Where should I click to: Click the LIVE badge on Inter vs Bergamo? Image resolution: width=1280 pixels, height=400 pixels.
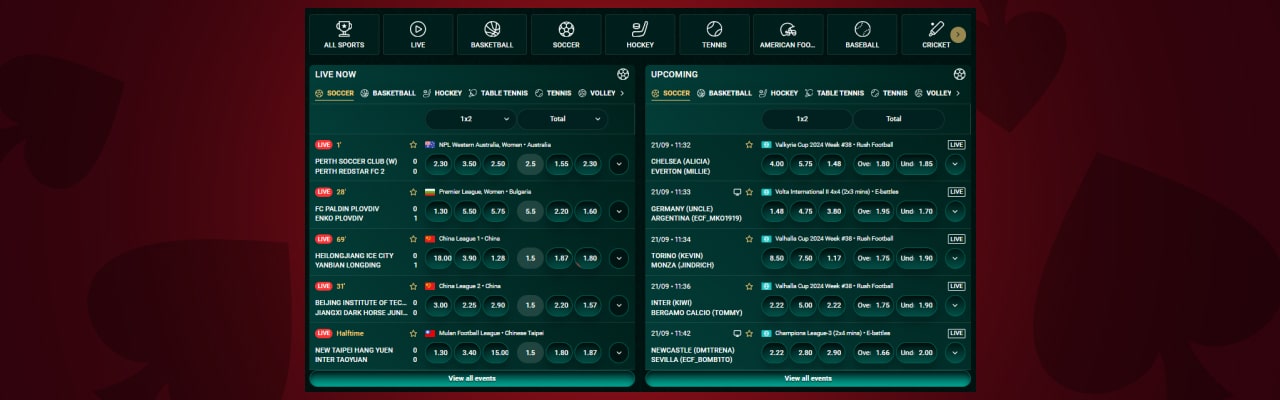956,286
